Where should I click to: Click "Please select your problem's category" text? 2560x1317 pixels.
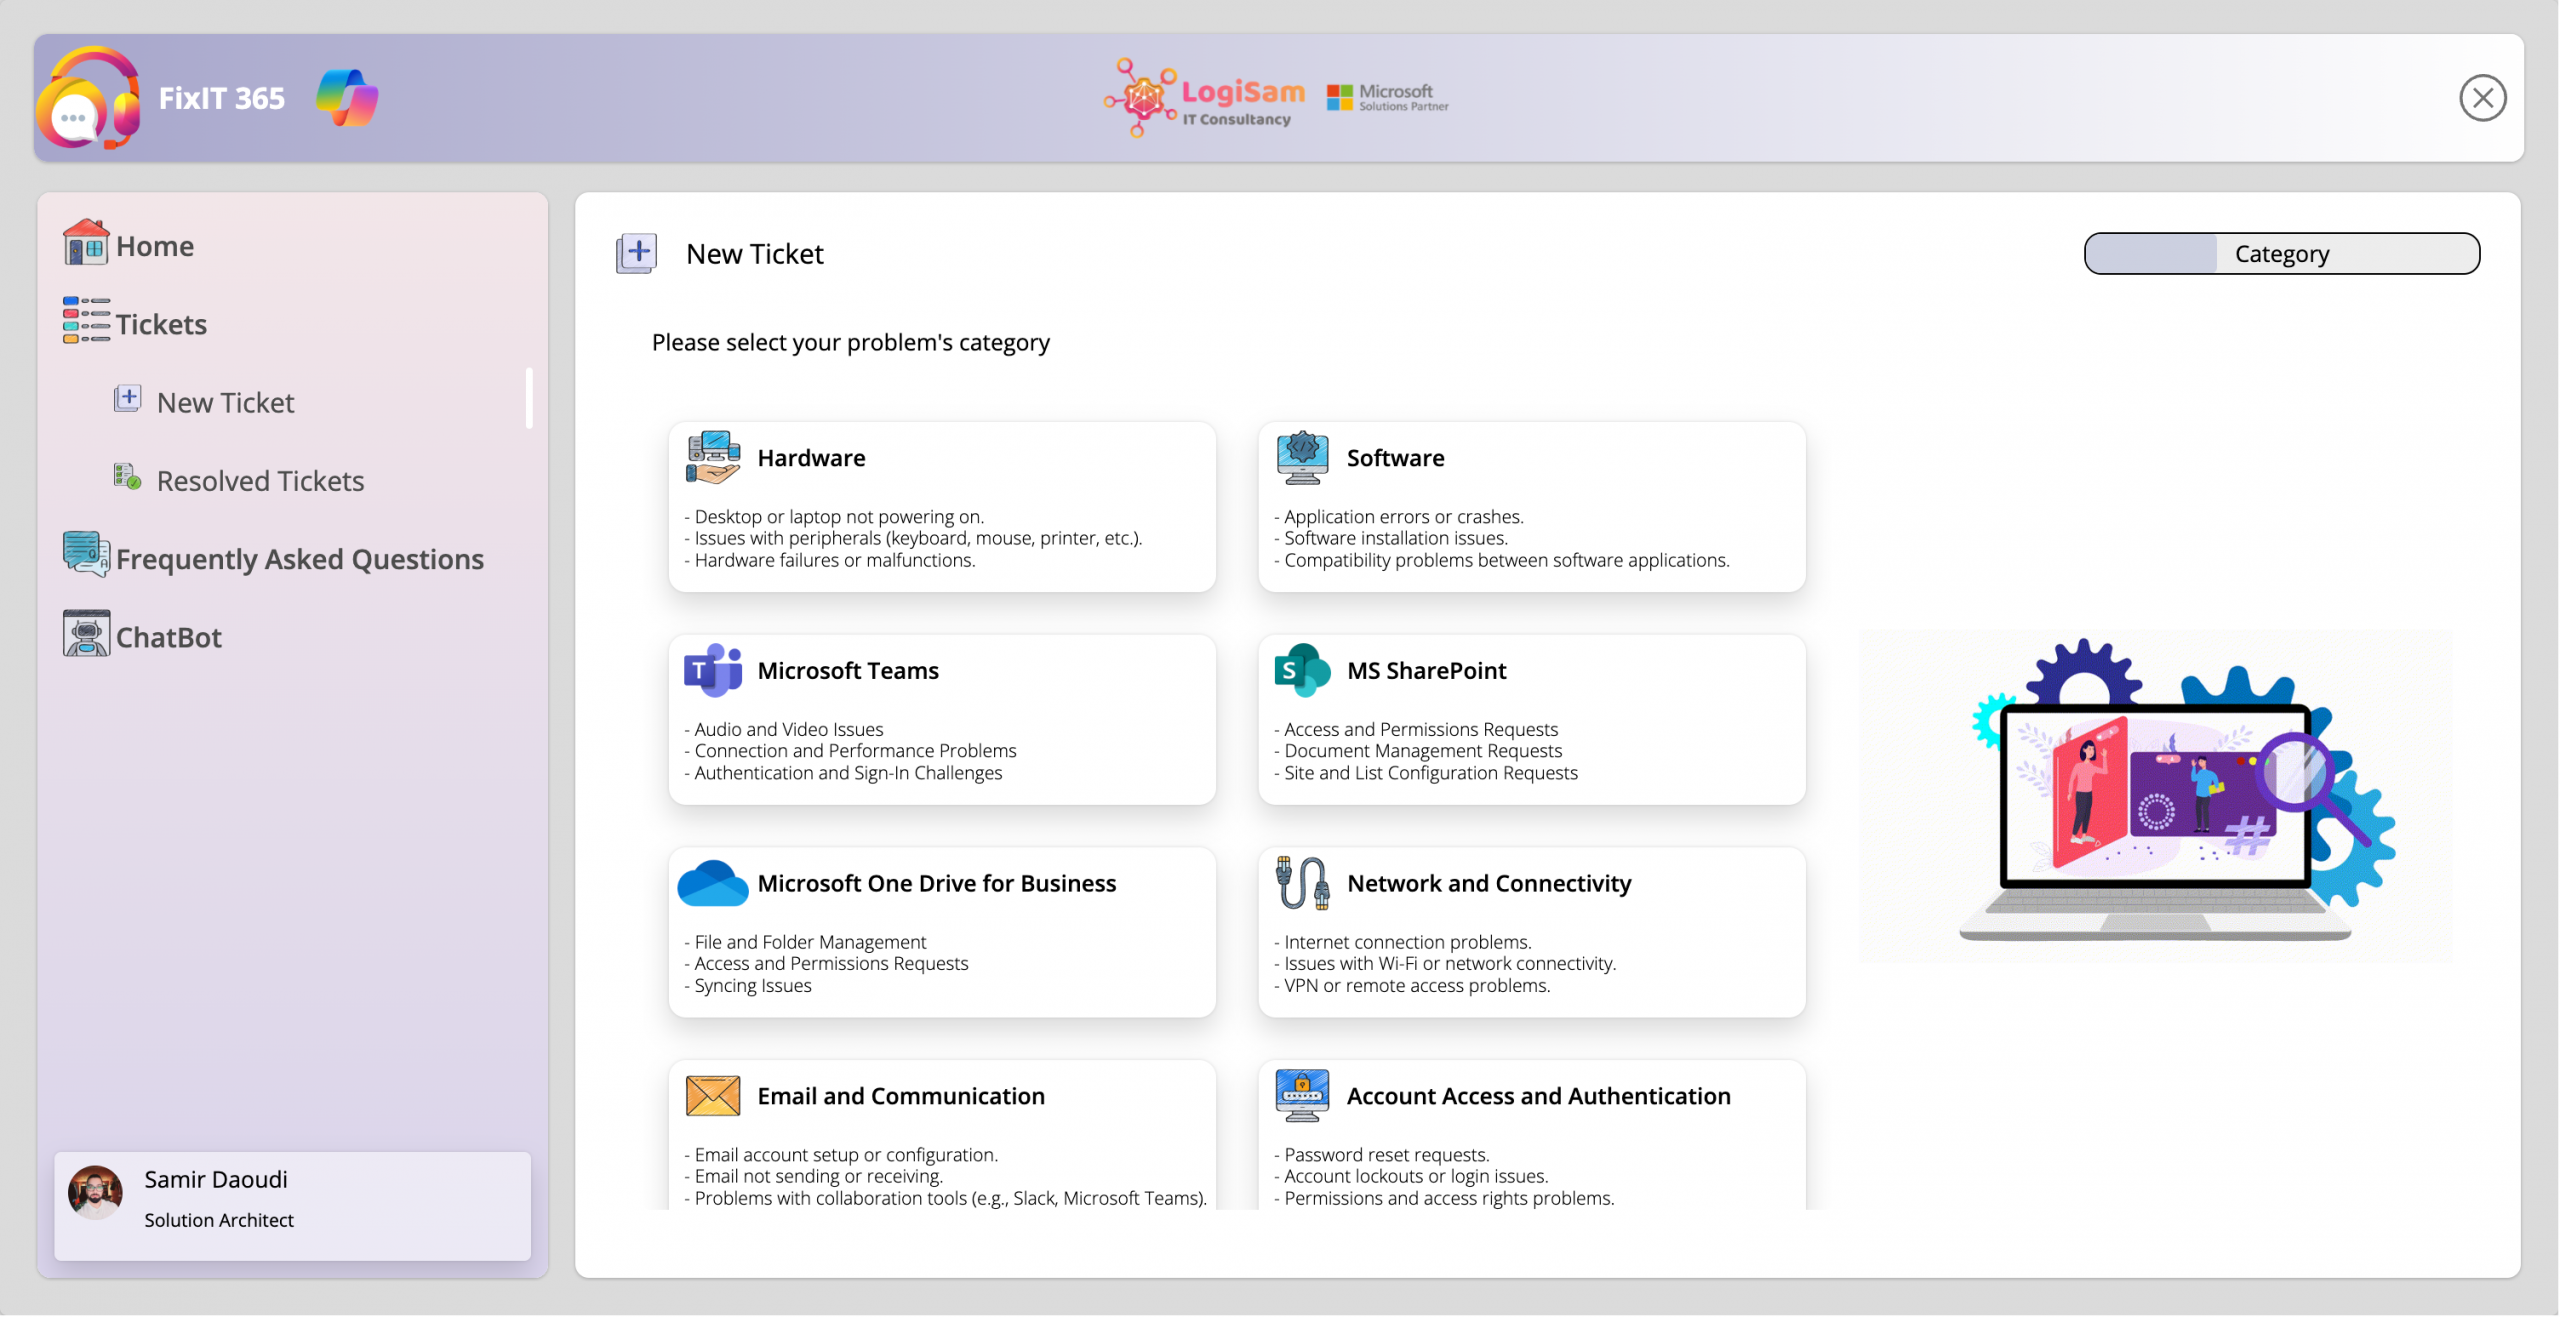coord(850,342)
